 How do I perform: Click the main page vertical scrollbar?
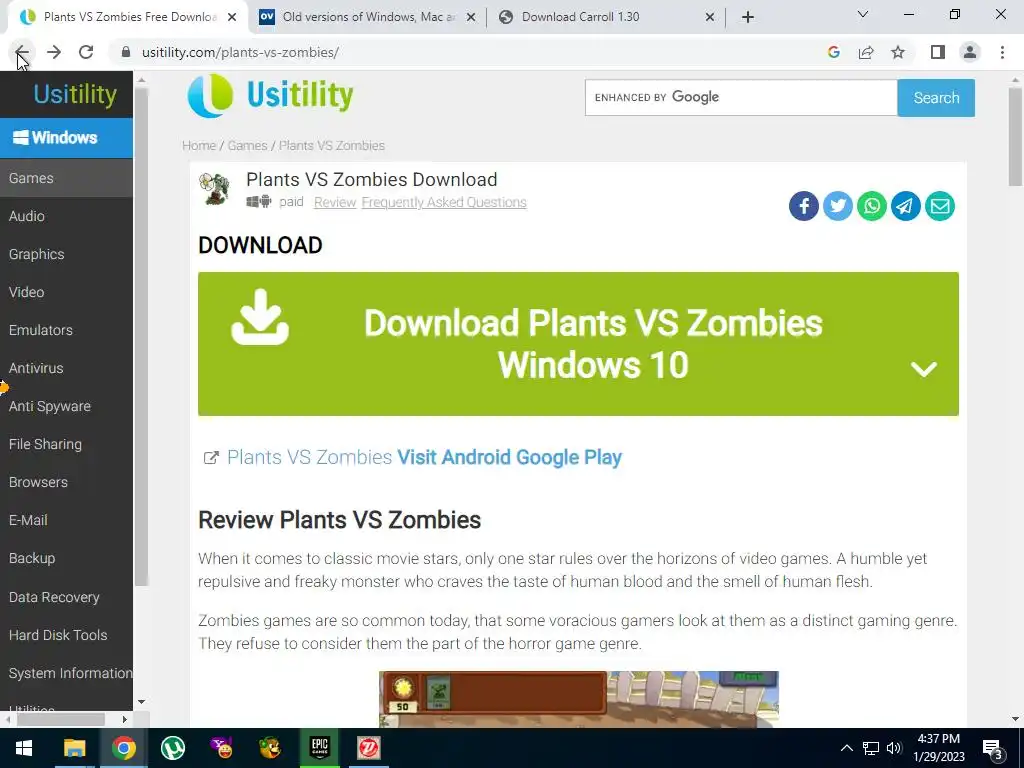pyautogui.click(x=1015, y=137)
